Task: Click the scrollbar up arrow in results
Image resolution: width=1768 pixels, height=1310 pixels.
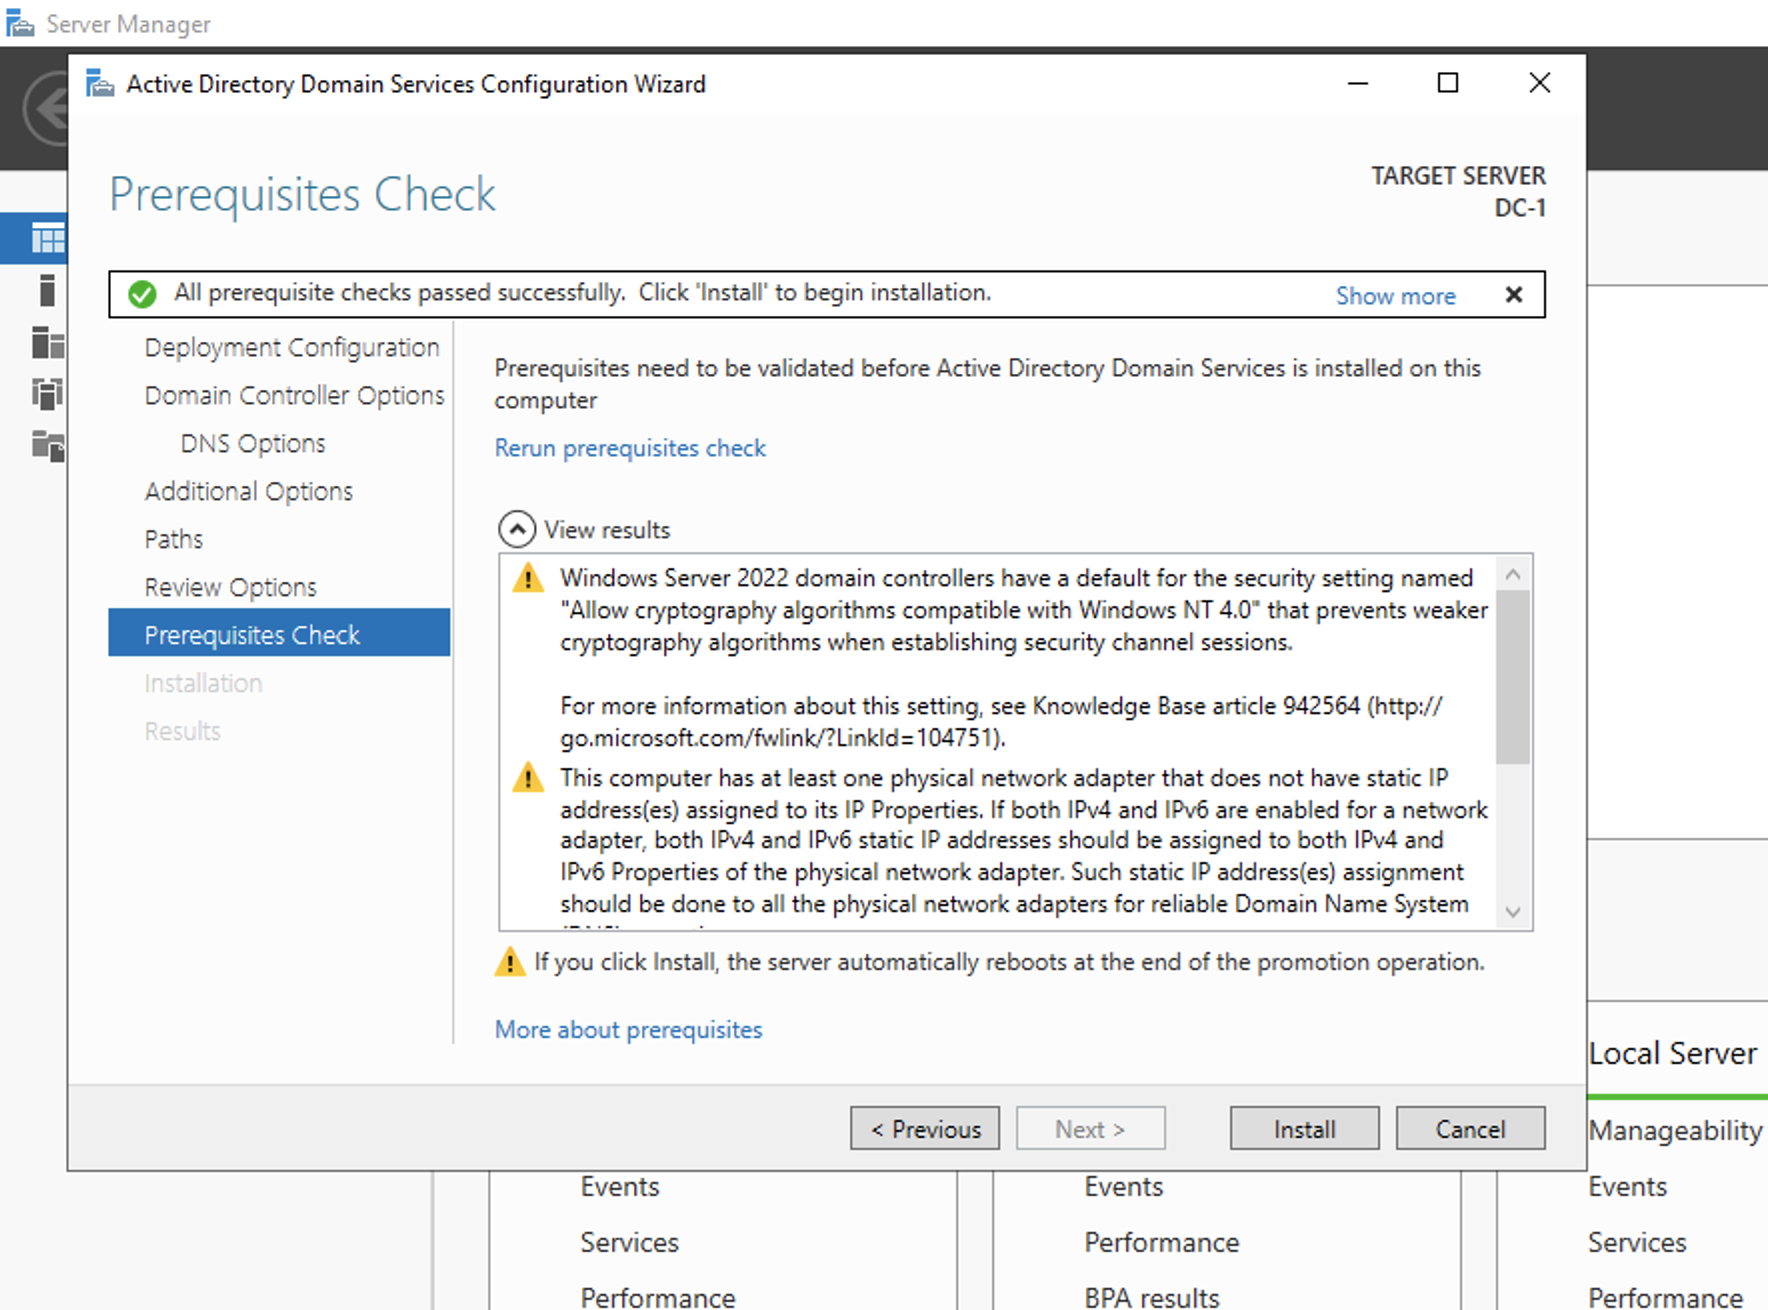Action: click(1513, 574)
